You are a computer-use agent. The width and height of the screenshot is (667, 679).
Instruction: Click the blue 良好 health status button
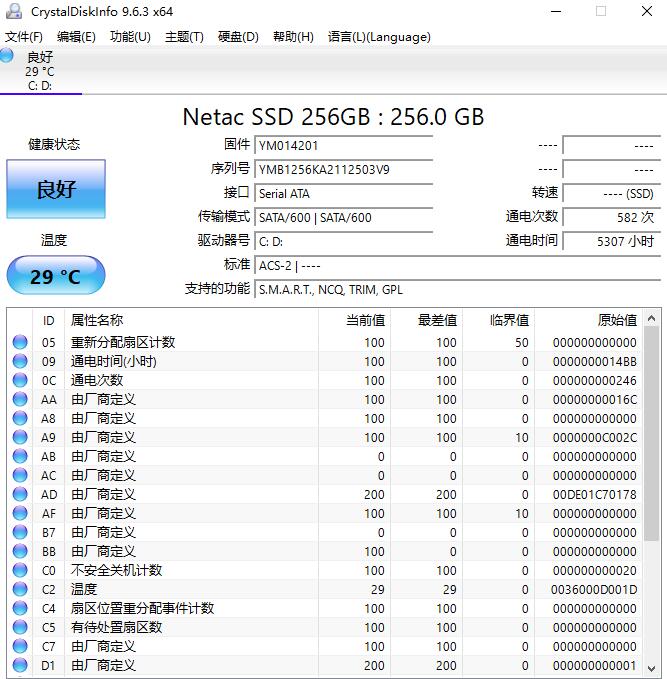pyautogui.click(x=56, y=189)
